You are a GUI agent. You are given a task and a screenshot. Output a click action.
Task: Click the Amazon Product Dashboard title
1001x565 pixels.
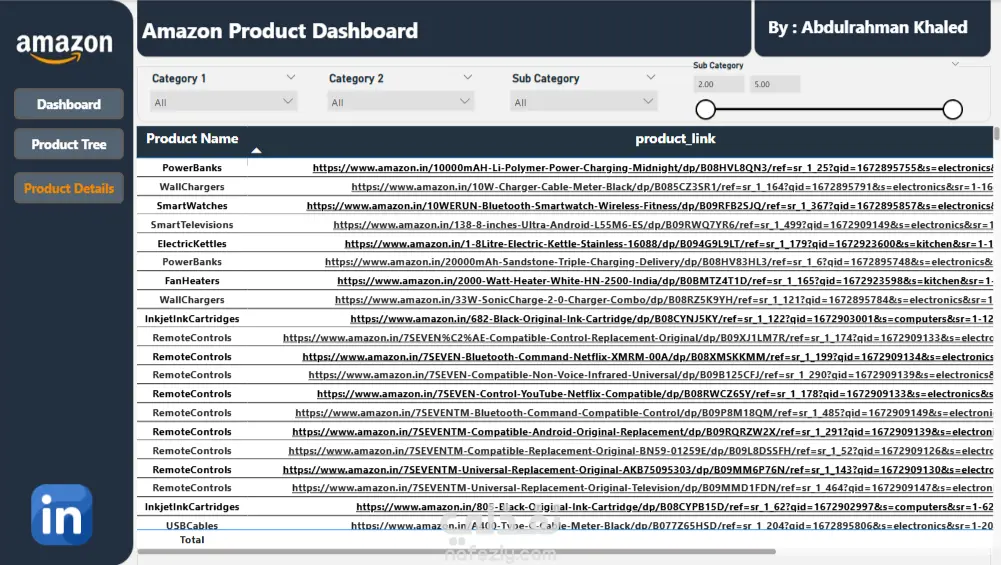280,31
